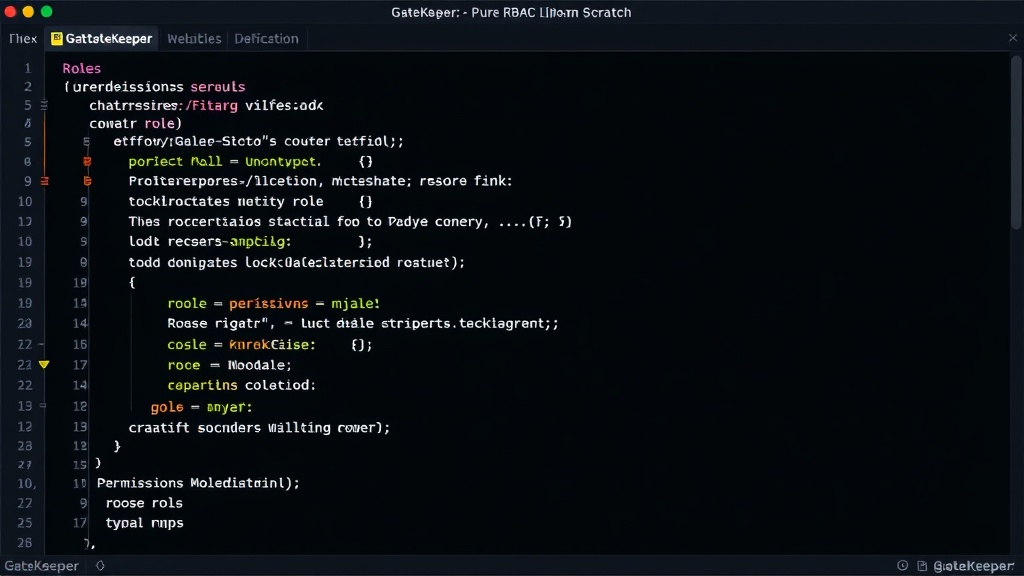Image resolution: width=1024 pixels, height=576 pixels.
Task: Click the GateKeeper label at status bar left
Action: coord(41,566)
